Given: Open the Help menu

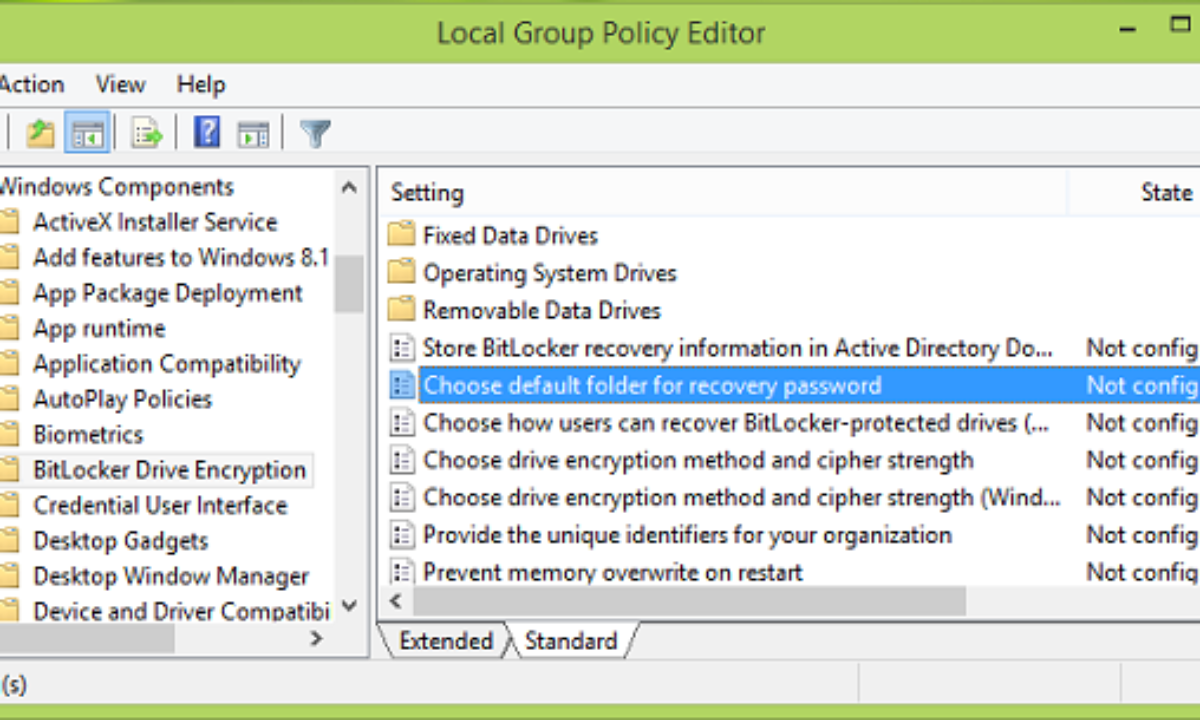Looking at the screenshot, I should [201, 85].
